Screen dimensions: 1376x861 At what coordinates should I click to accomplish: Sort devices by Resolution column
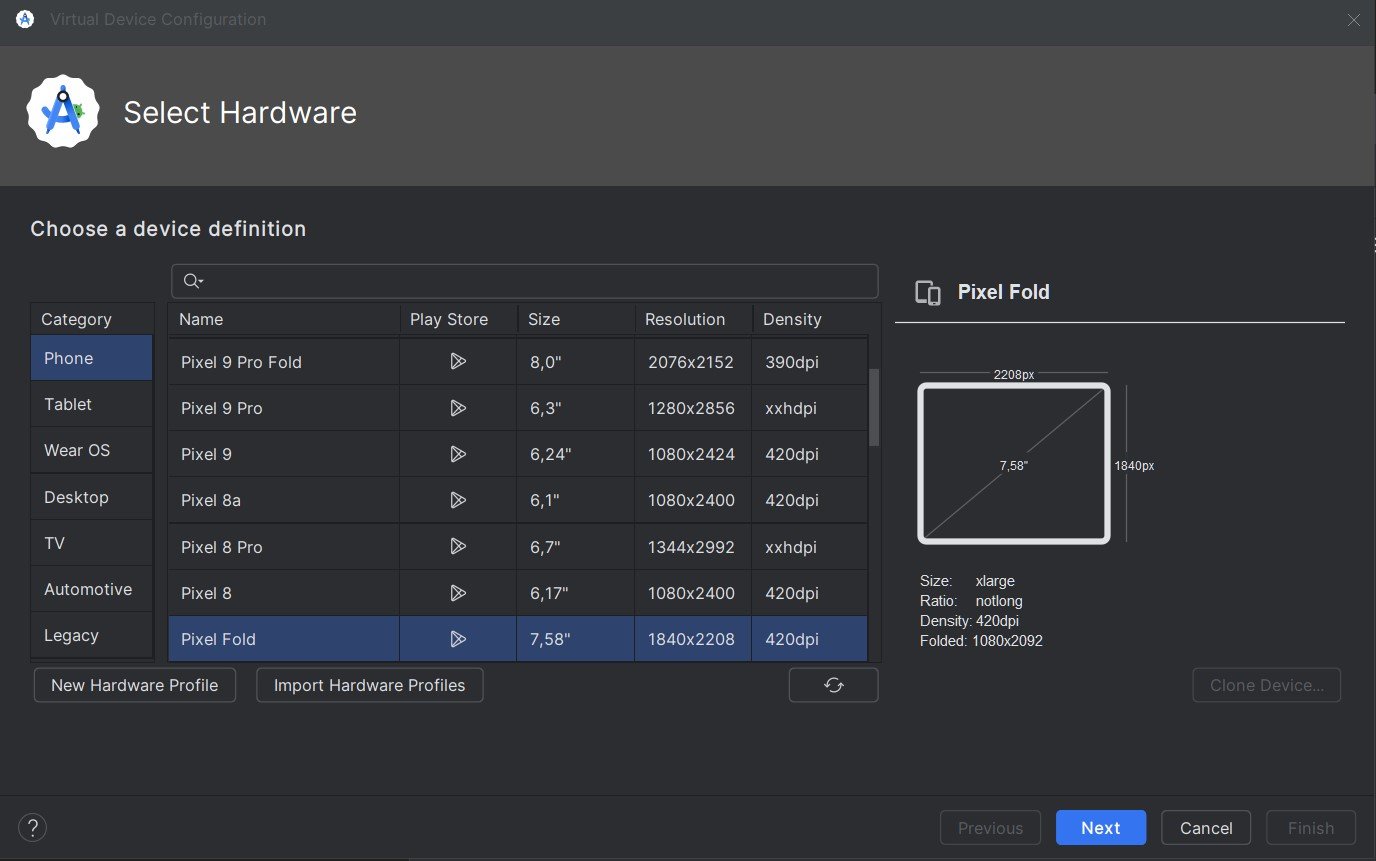pos(693,319)
